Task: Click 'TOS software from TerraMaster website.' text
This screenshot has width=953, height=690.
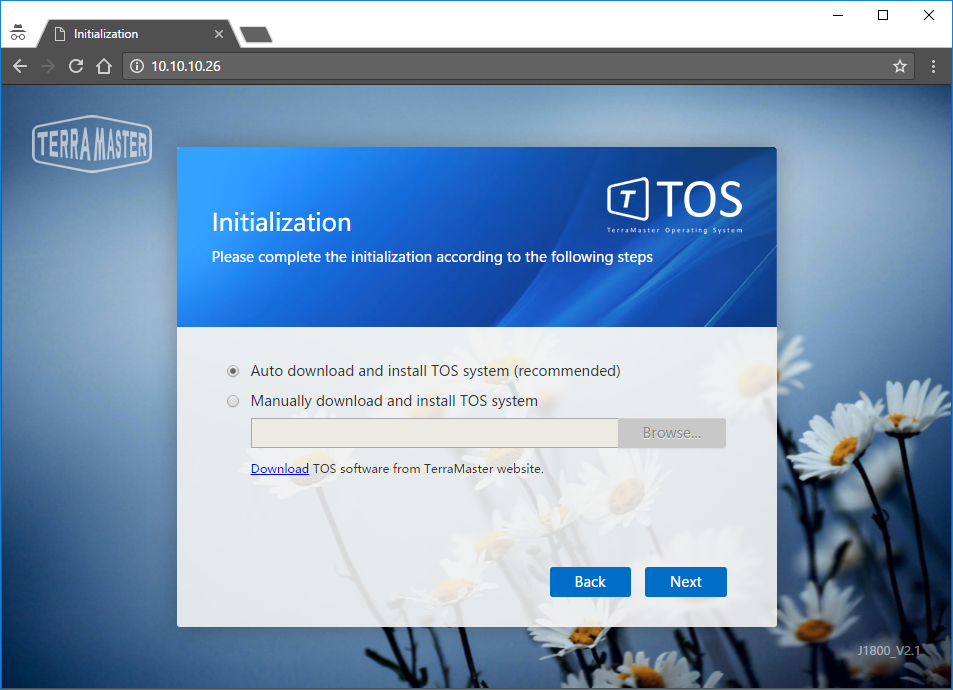Action: 428,469
